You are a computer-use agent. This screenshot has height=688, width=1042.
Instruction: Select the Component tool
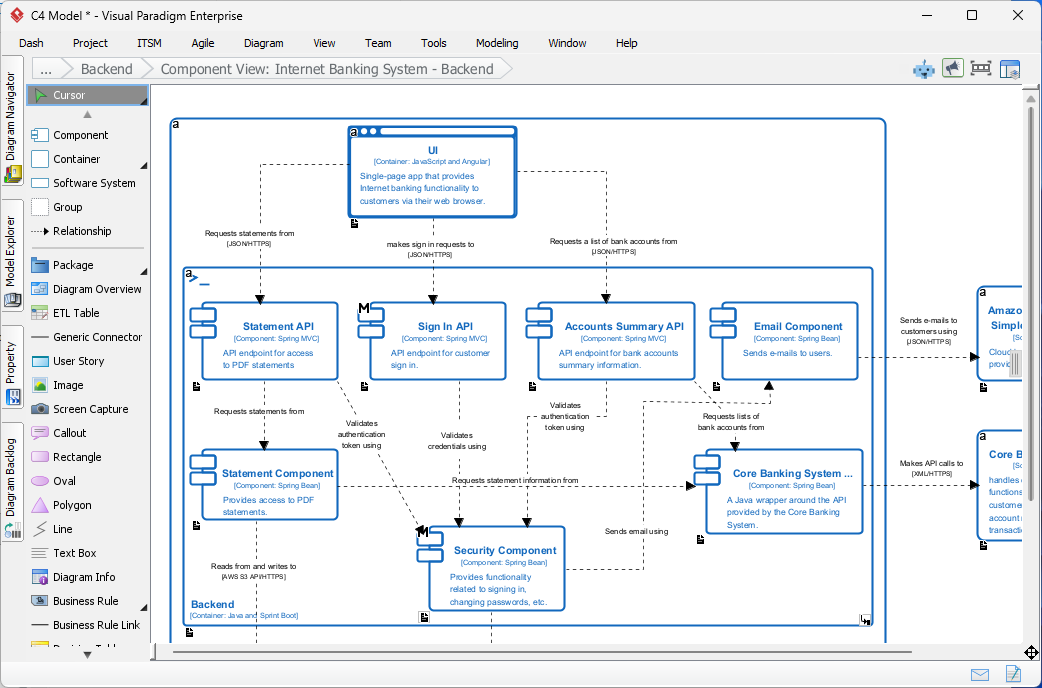pos(74,135)
